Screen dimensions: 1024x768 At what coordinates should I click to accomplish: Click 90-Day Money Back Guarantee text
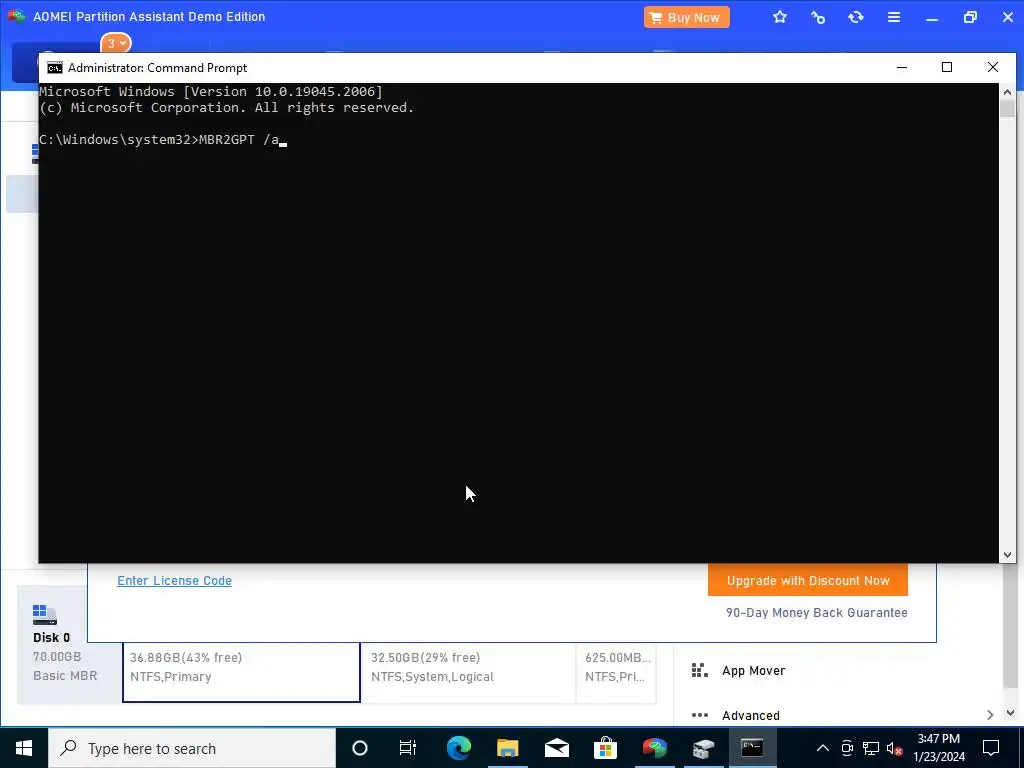pyautogui.click(x=816, y=613)
